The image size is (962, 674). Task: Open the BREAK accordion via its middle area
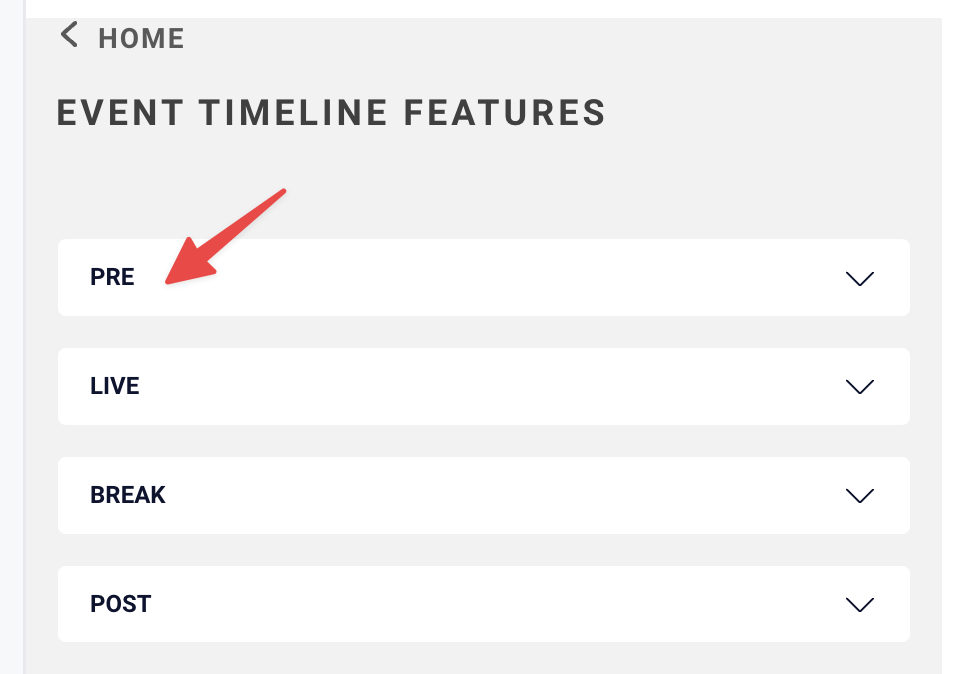pyautogui.click(x=483, y=496)
